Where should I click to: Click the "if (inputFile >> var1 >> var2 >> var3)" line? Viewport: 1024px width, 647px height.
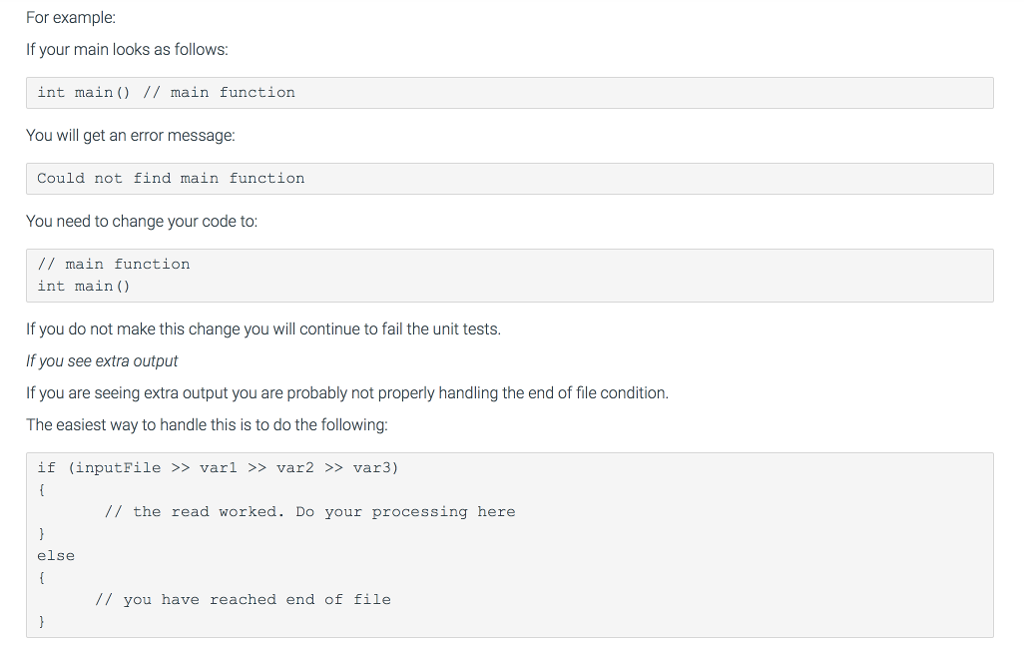218,468
